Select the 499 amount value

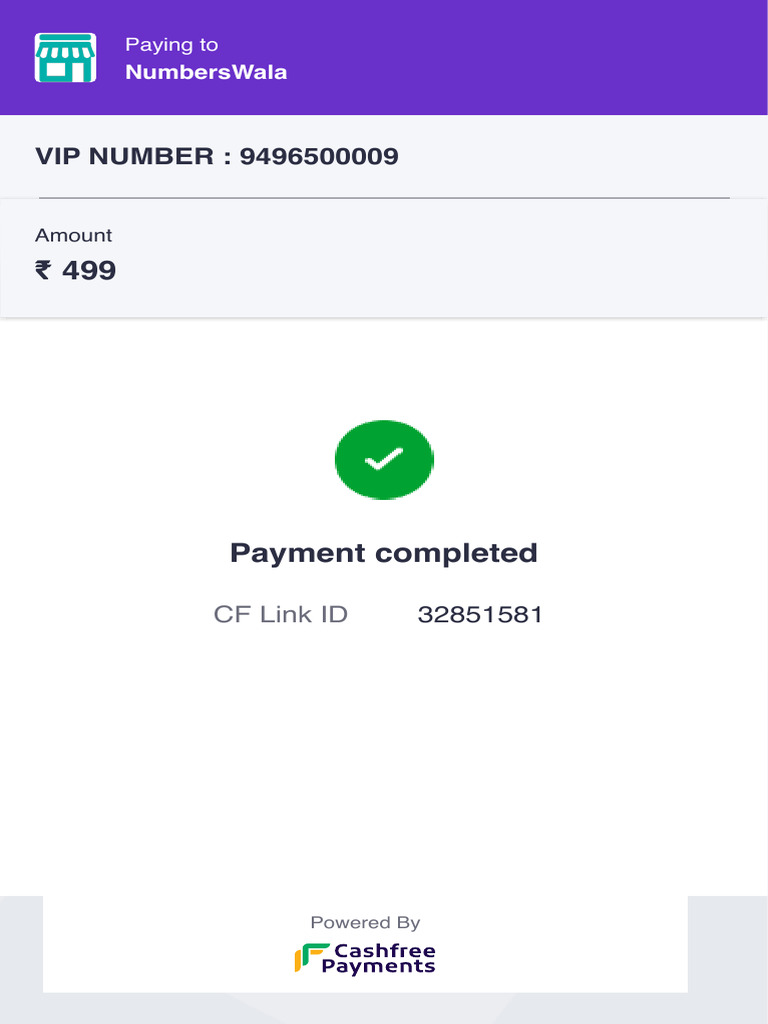(89, 270)
